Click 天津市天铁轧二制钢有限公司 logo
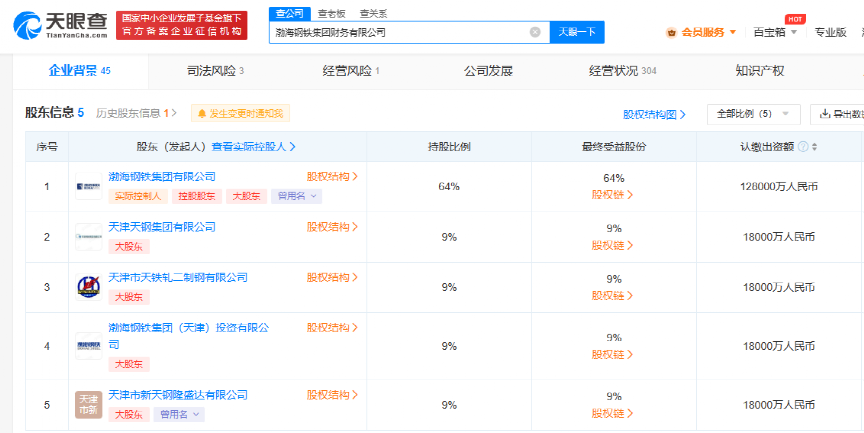Viewport: 864px width, 433px height. pyautogui.click(x=89, y=287)
